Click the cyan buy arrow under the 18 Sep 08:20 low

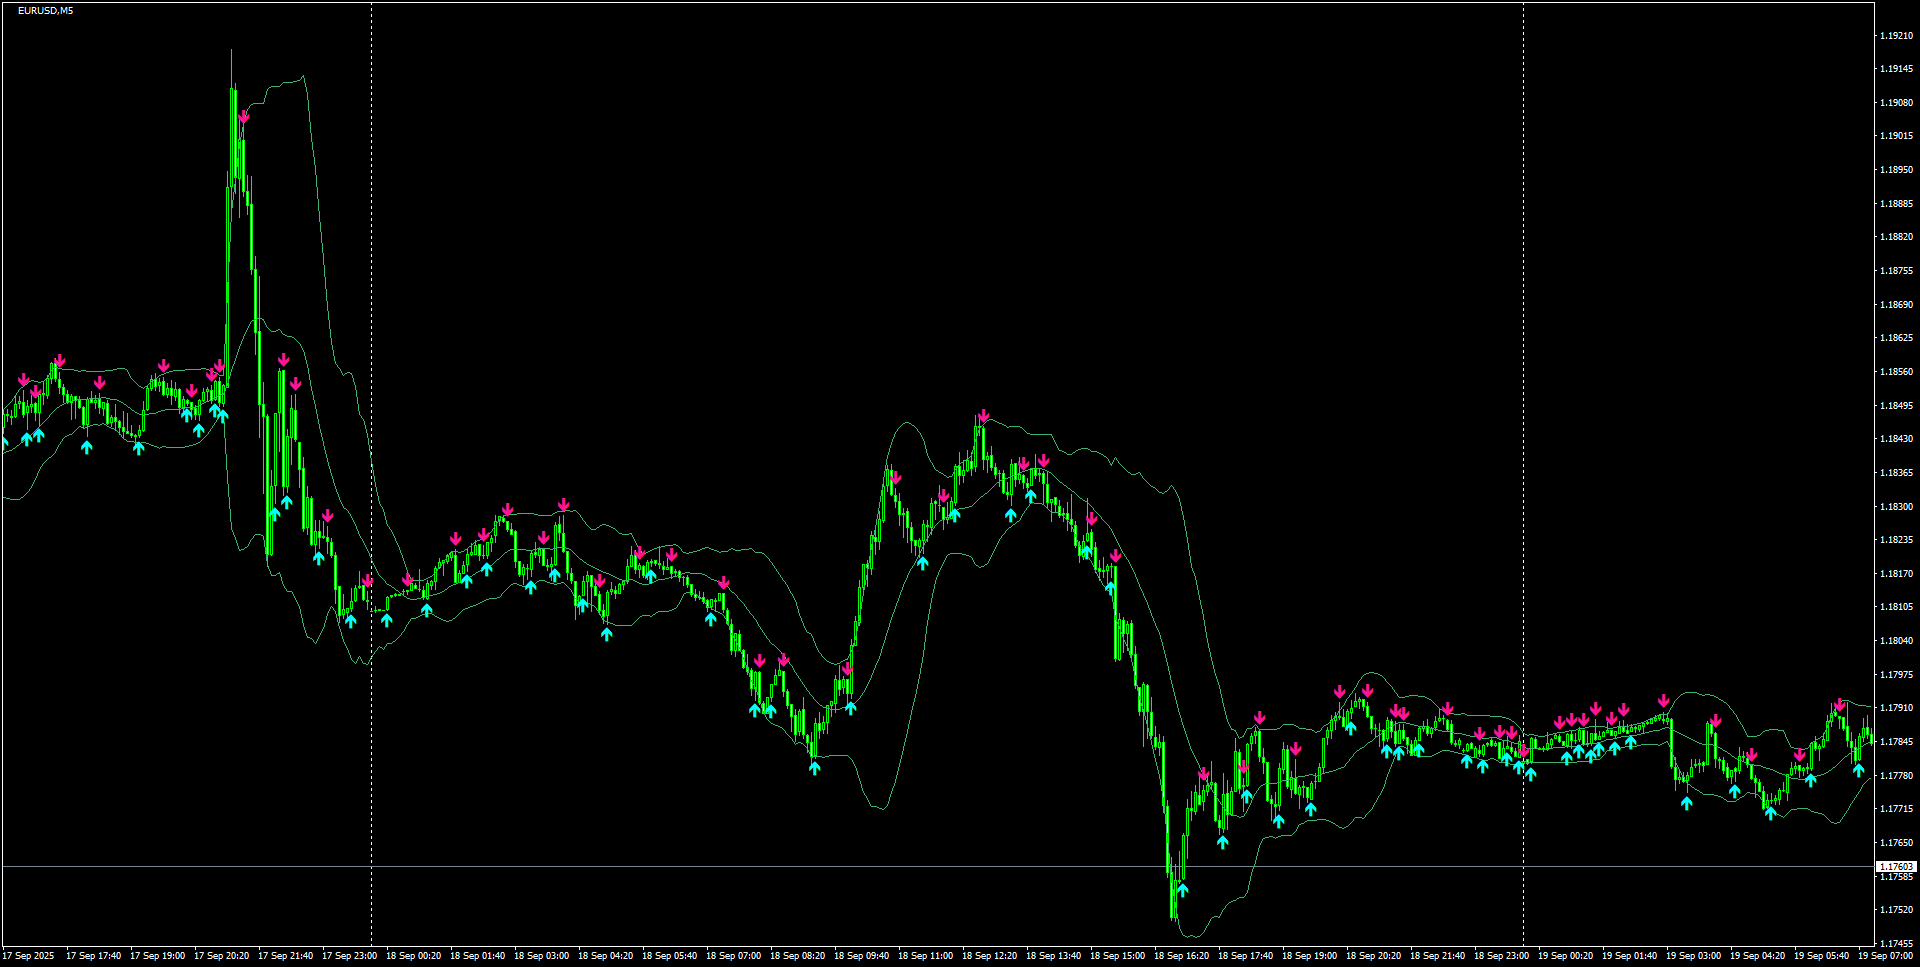[x=815, y=767]
